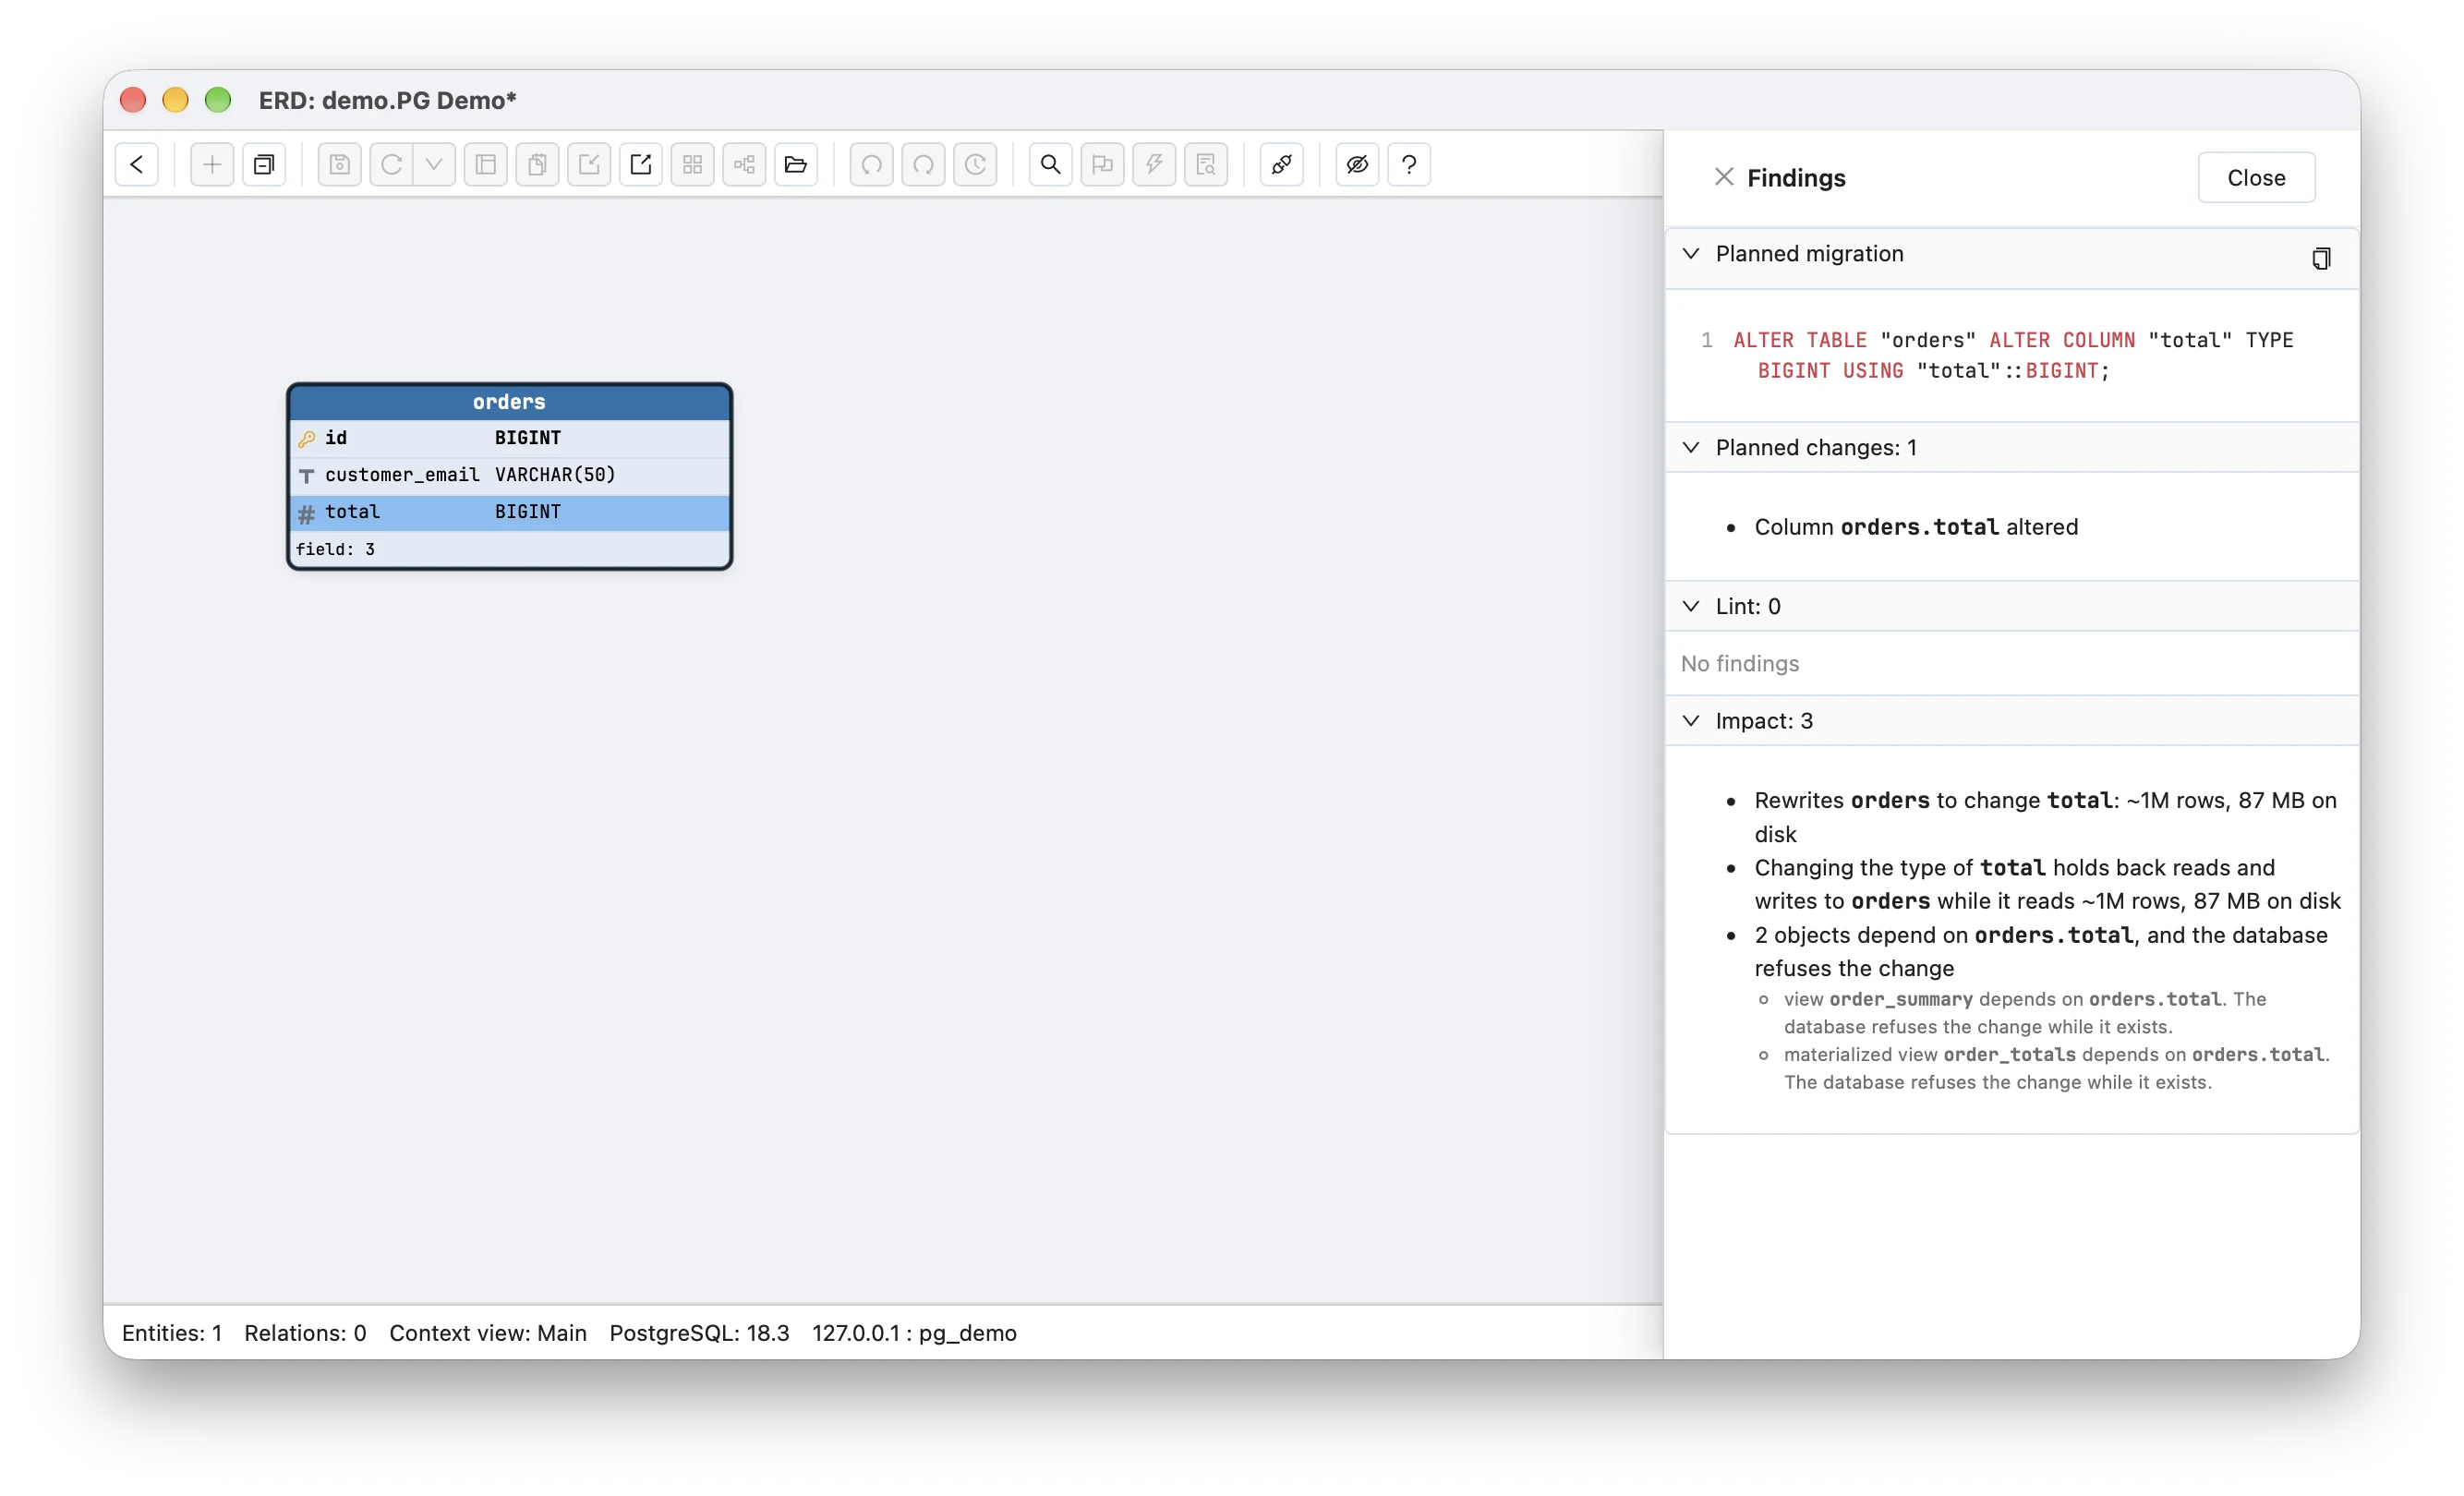Click the lightning bolt icon
Image resolution: width=2464 pixels, height=1496 pixels.
1154,164
